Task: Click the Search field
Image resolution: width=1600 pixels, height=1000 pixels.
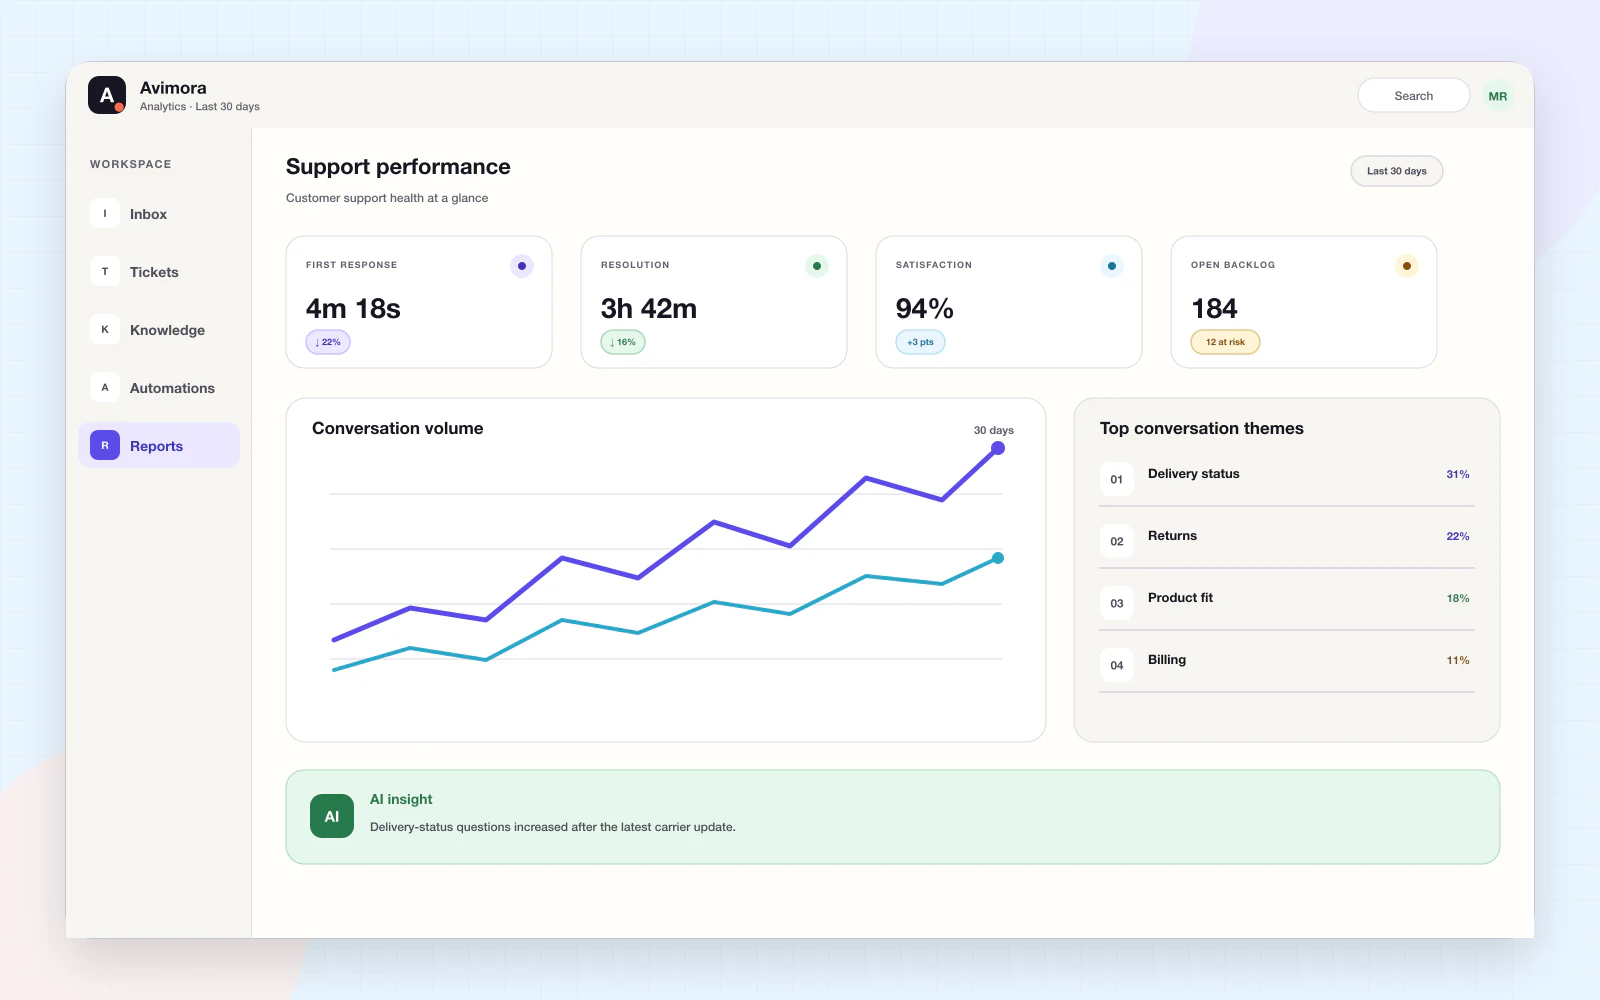Action: pyautogui.click(x=1413, y=96)
